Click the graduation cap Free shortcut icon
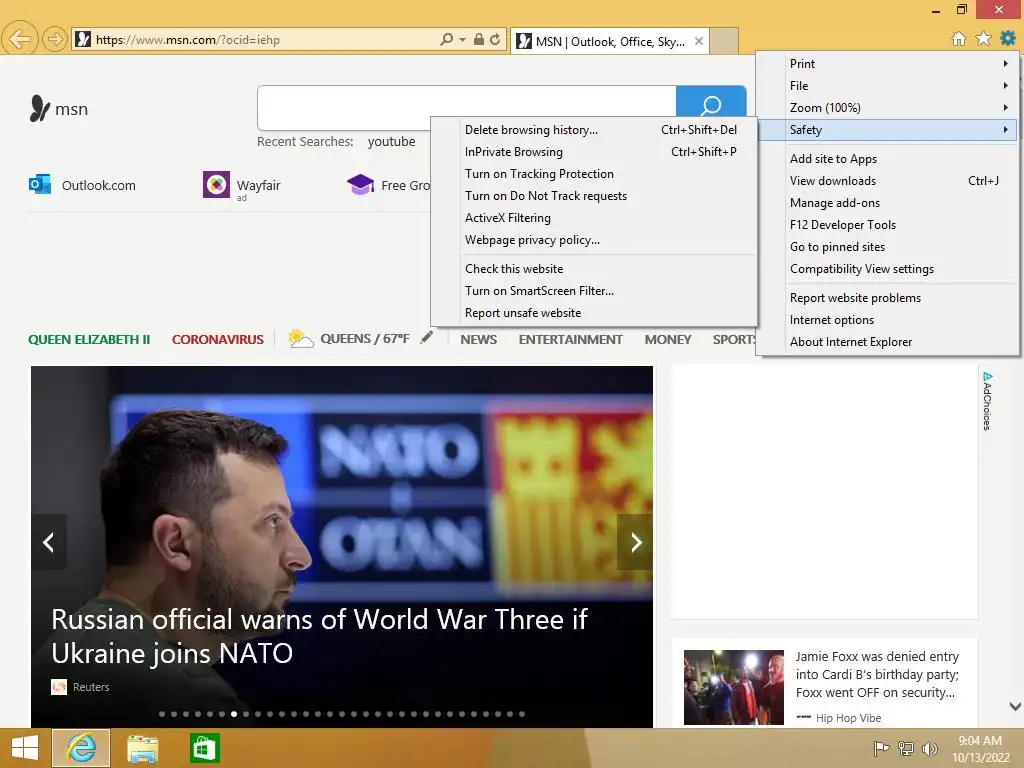The width and height of the screenshot is (1024, 768). coord(360,185)
